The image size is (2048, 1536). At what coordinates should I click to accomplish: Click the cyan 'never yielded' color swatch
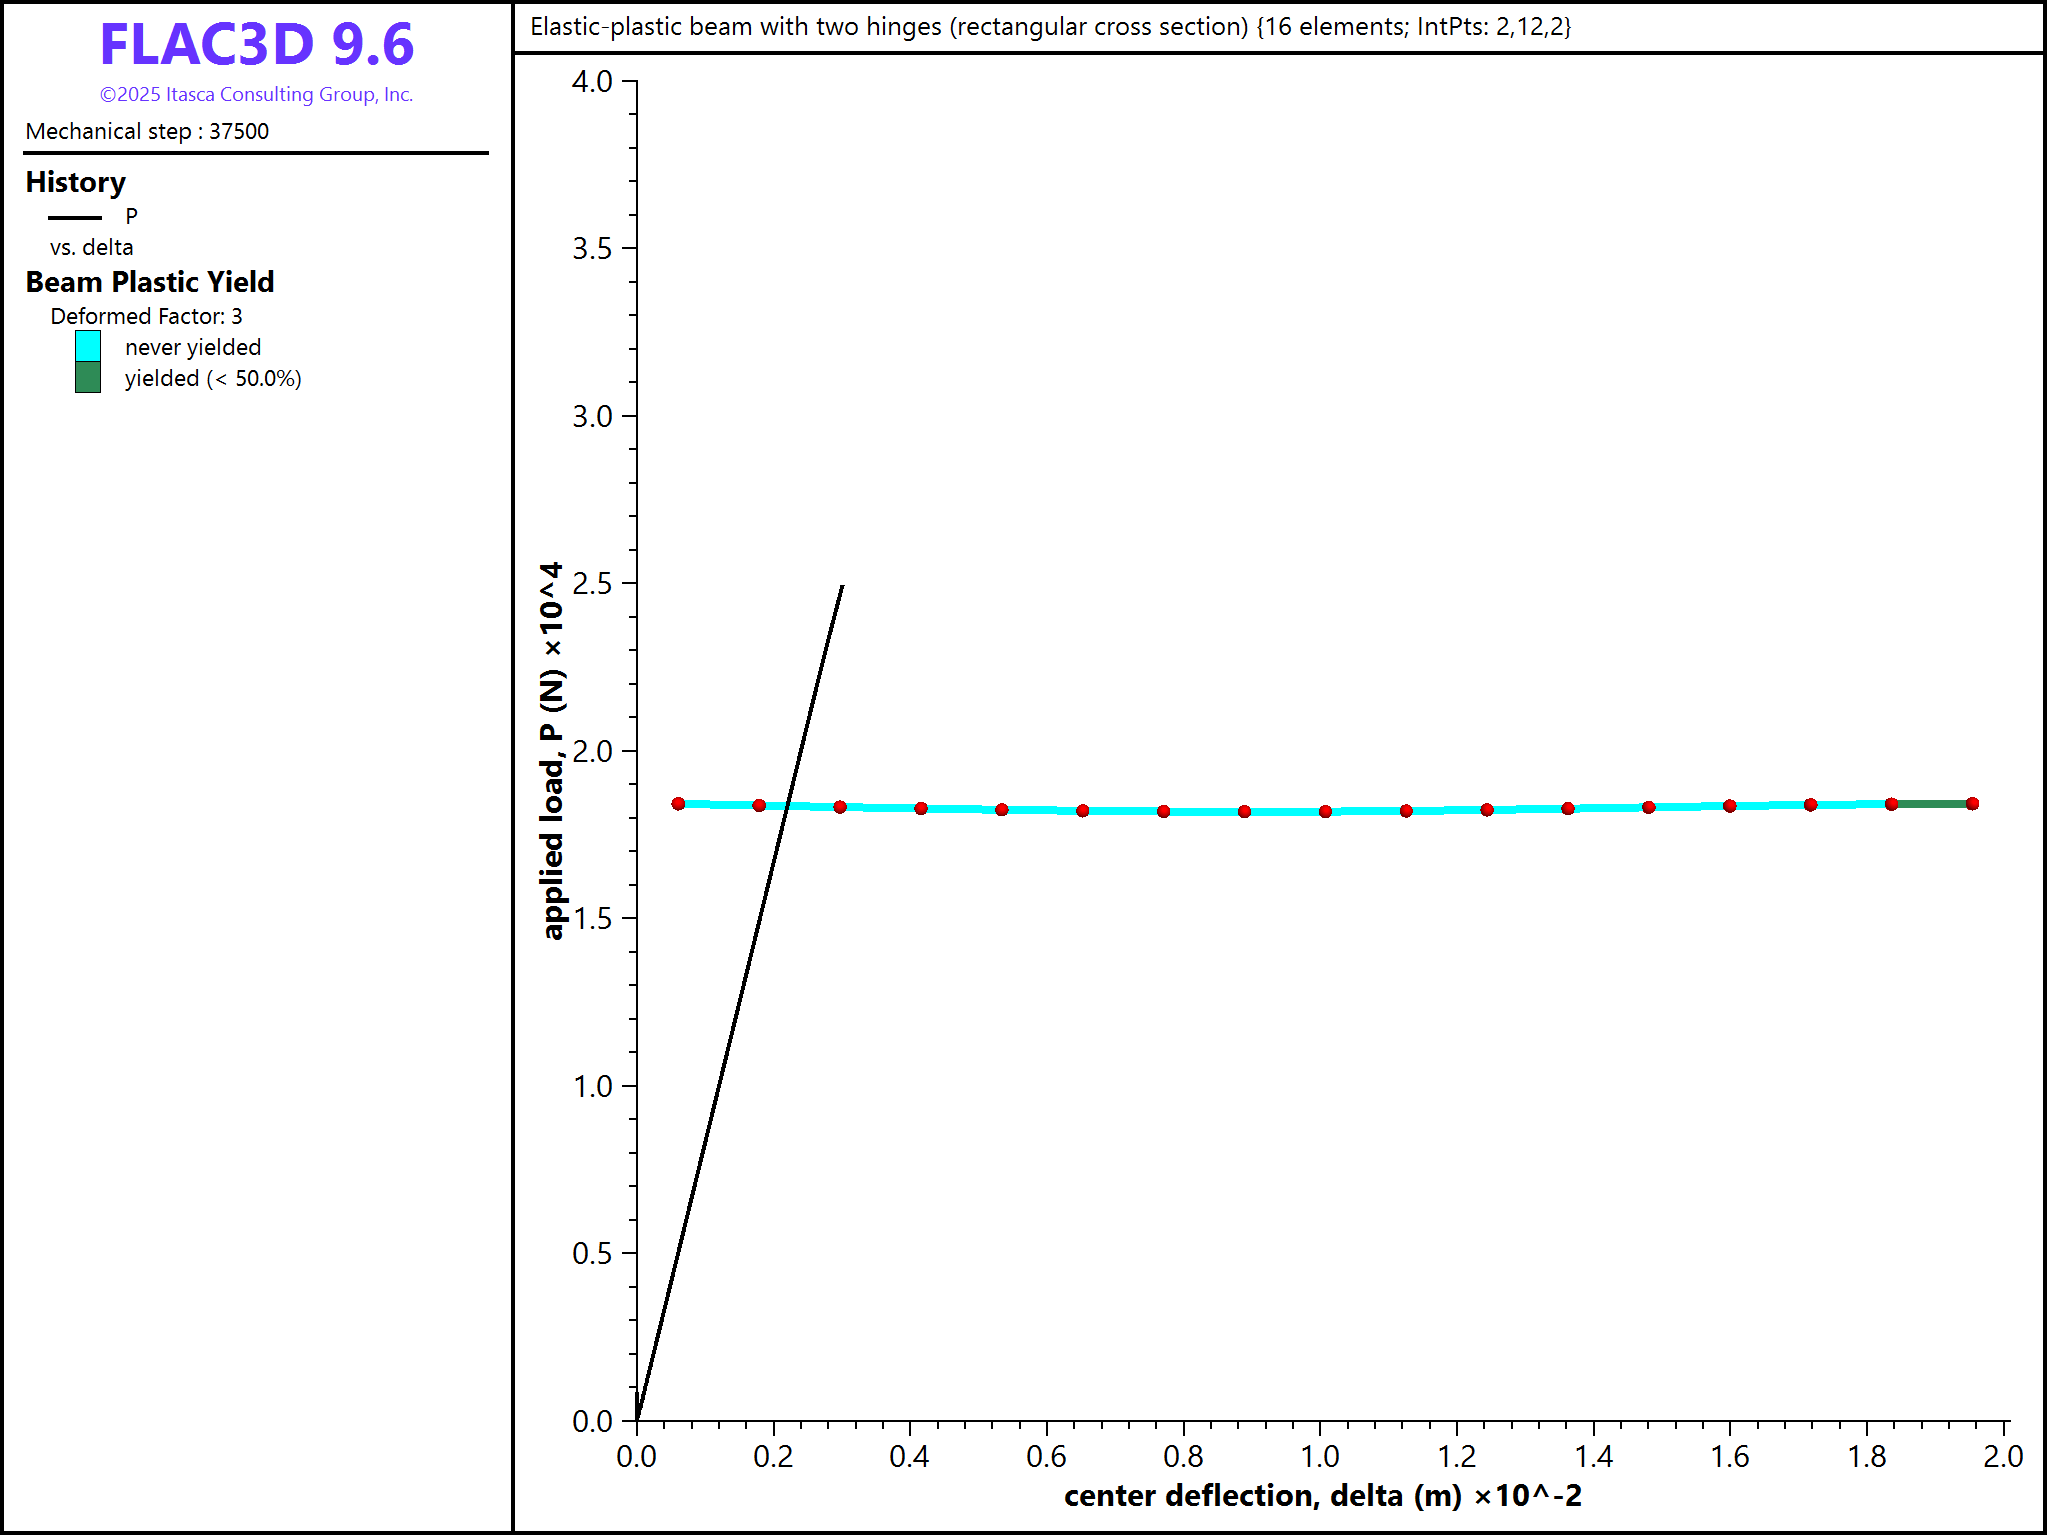pyautogui.click(x=88, y=346)
